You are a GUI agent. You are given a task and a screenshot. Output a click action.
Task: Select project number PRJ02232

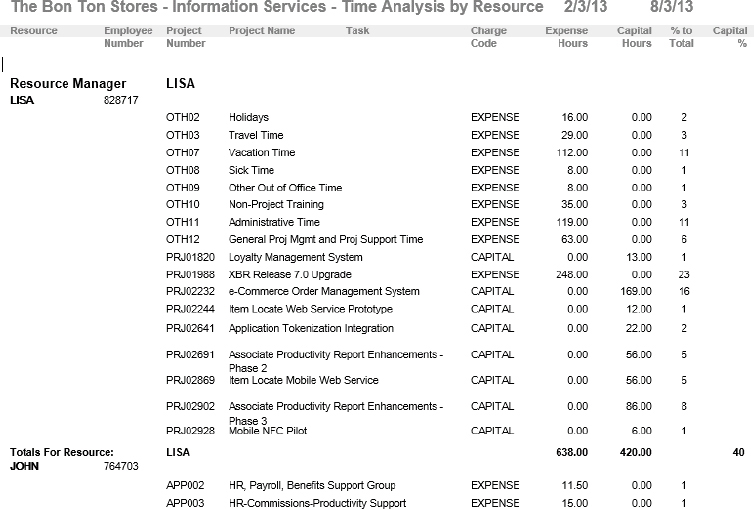pyautogui.click(x=190, y=291)
